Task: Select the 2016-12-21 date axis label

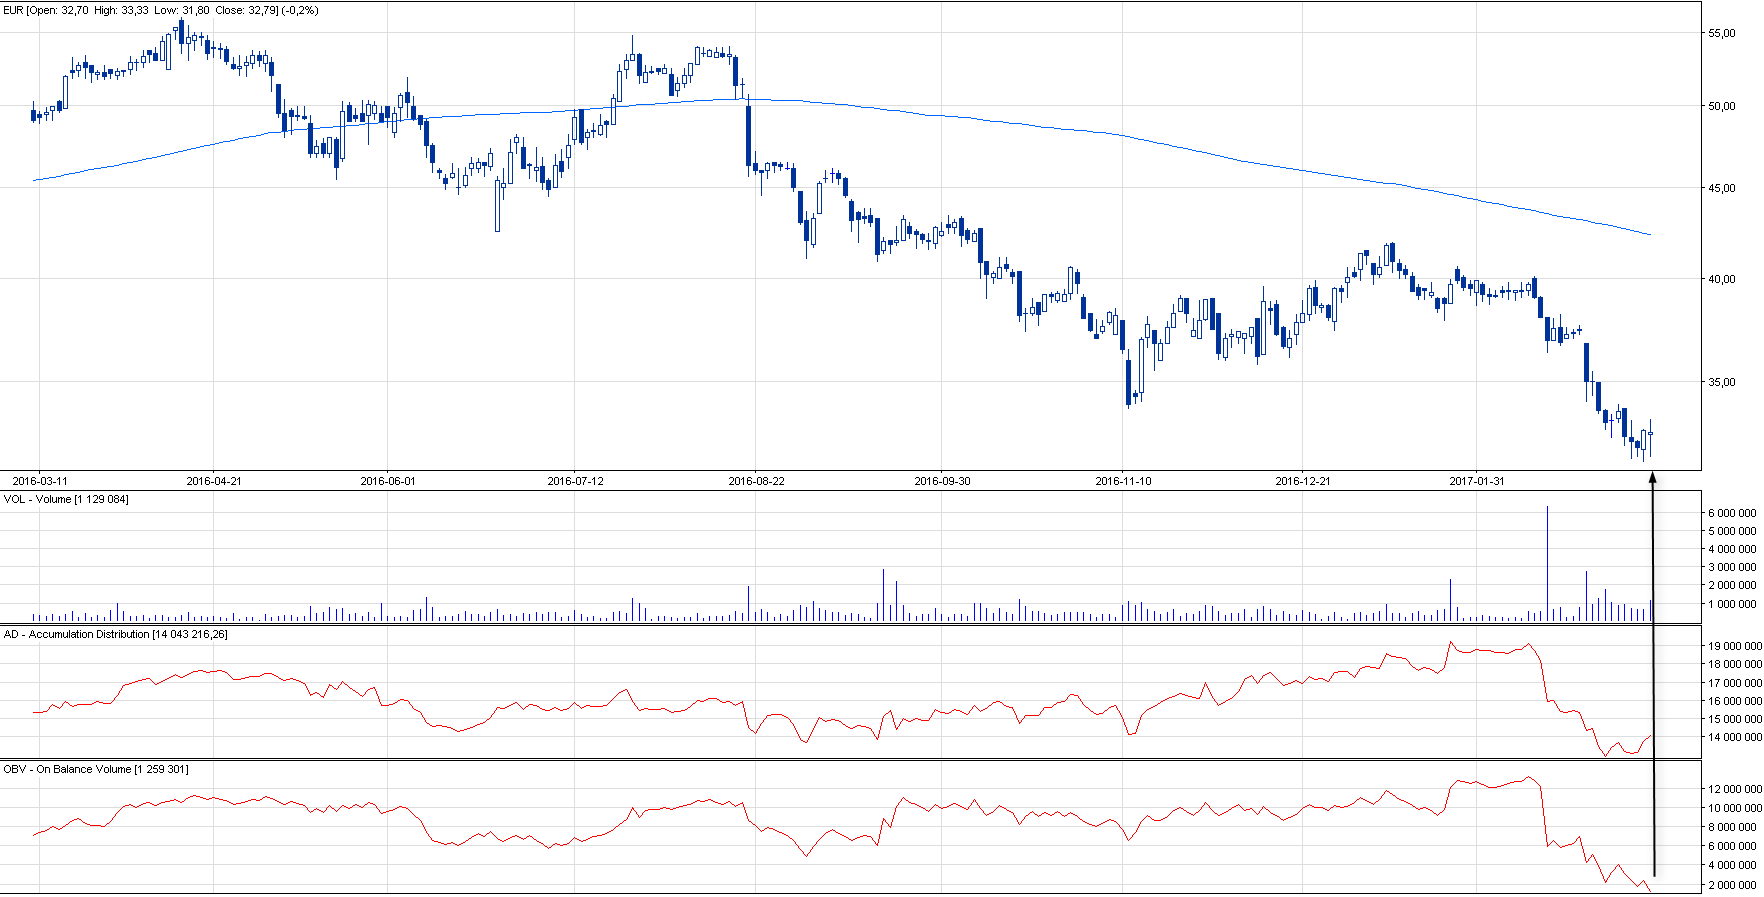Action: 1303,481
